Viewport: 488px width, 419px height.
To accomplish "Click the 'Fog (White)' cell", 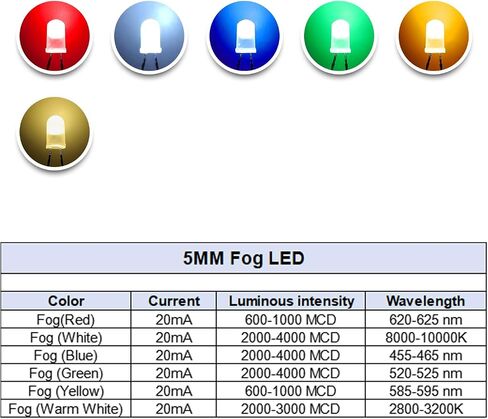I will [66, 338].
